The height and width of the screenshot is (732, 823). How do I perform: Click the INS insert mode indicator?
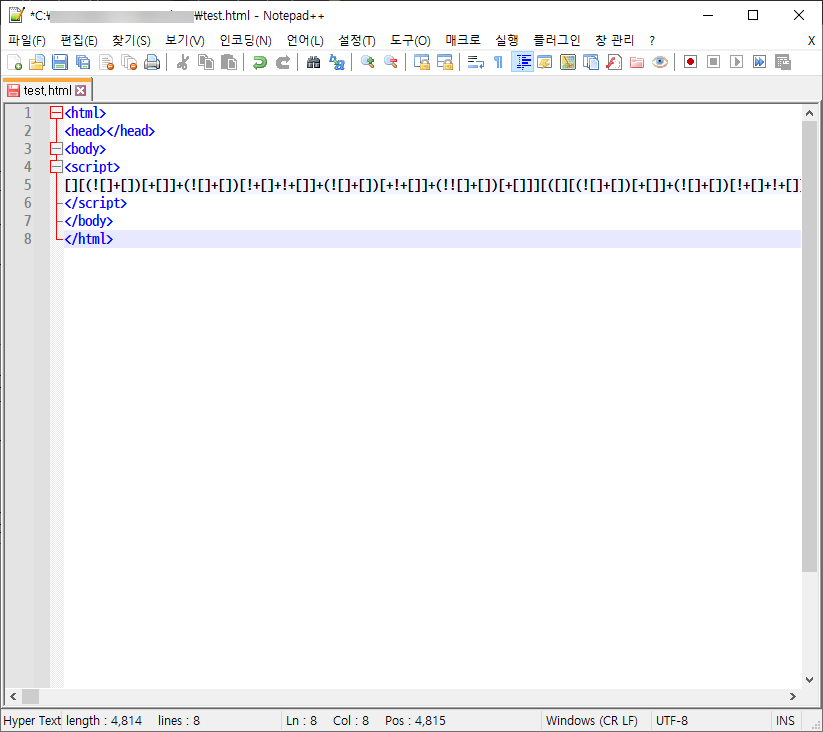tap(785, 720)
